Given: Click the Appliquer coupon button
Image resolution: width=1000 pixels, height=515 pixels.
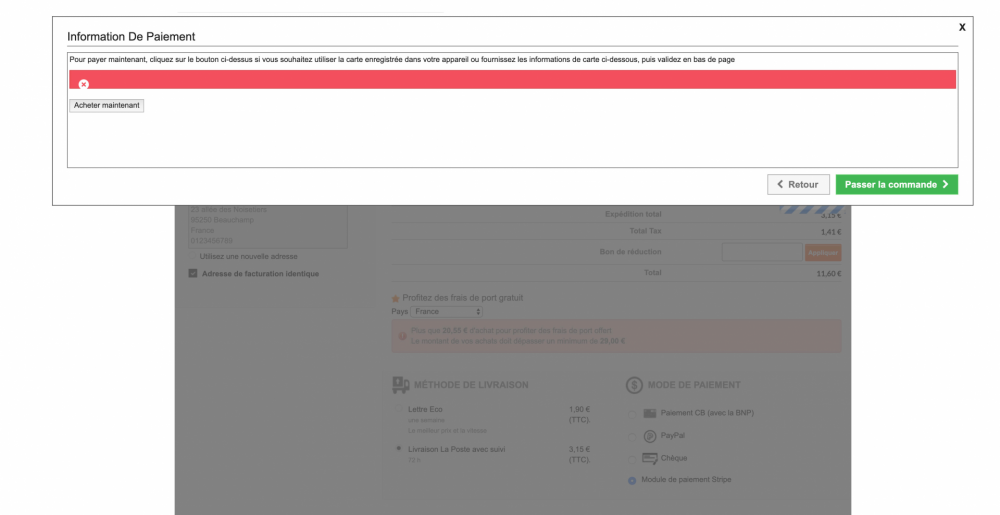Looking at the screenshot, I should tap(823, 252).
